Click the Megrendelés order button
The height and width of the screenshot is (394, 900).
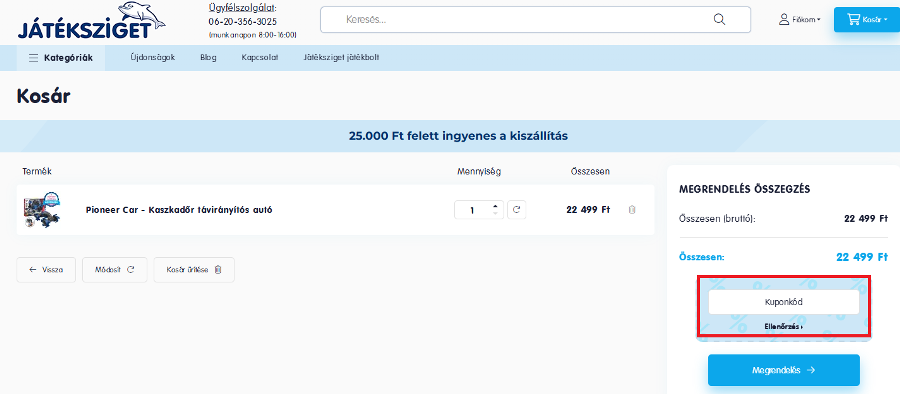tap(783, 370)
